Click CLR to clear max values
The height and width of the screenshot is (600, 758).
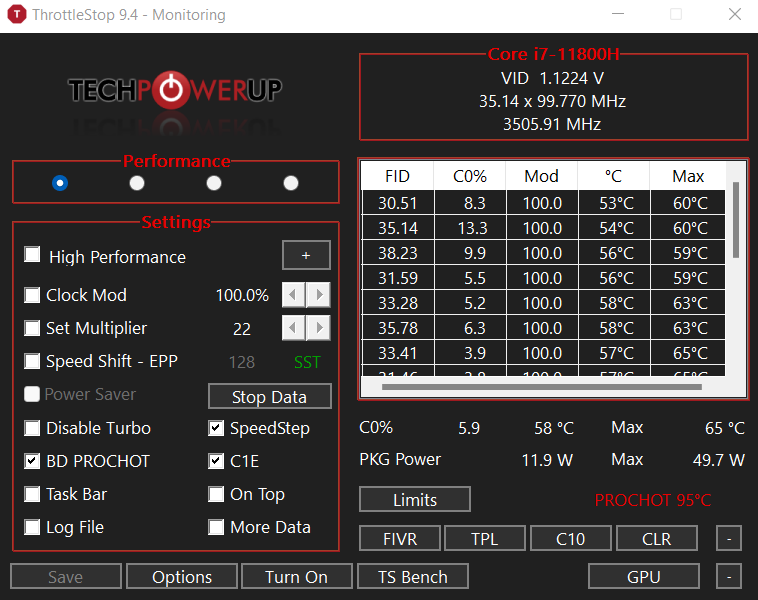(656, 539)
